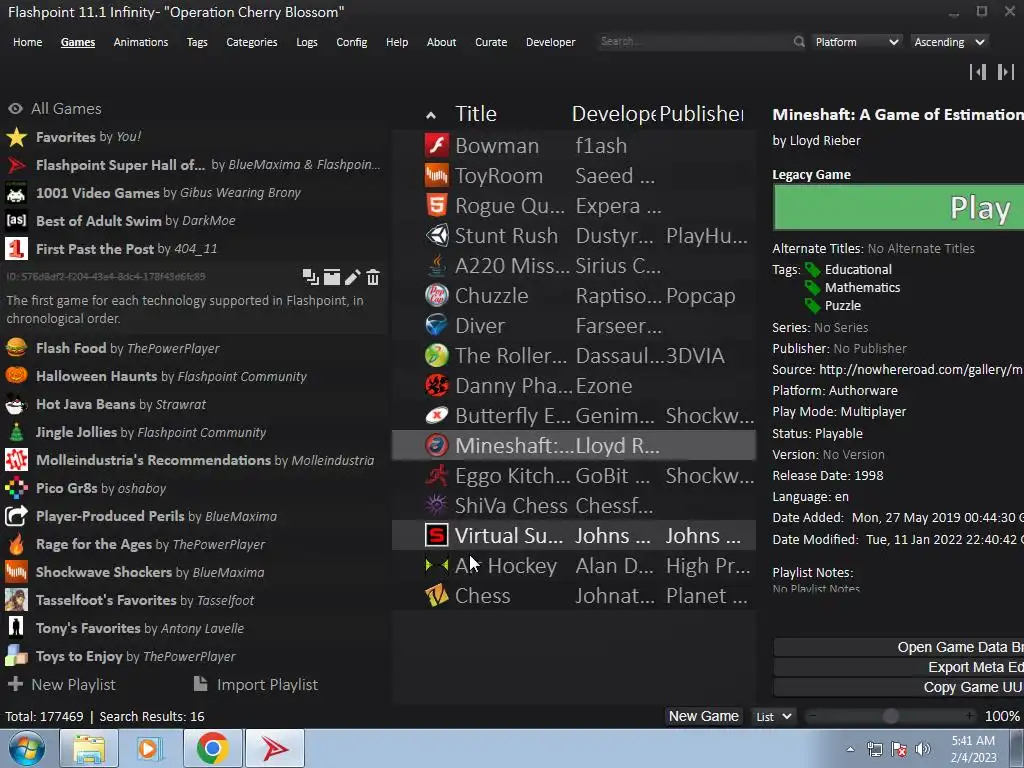The width and height of the screenshot is (1024, 768).
Task: Click the delete playlist trash icon
Action: (x=373, y=278)
